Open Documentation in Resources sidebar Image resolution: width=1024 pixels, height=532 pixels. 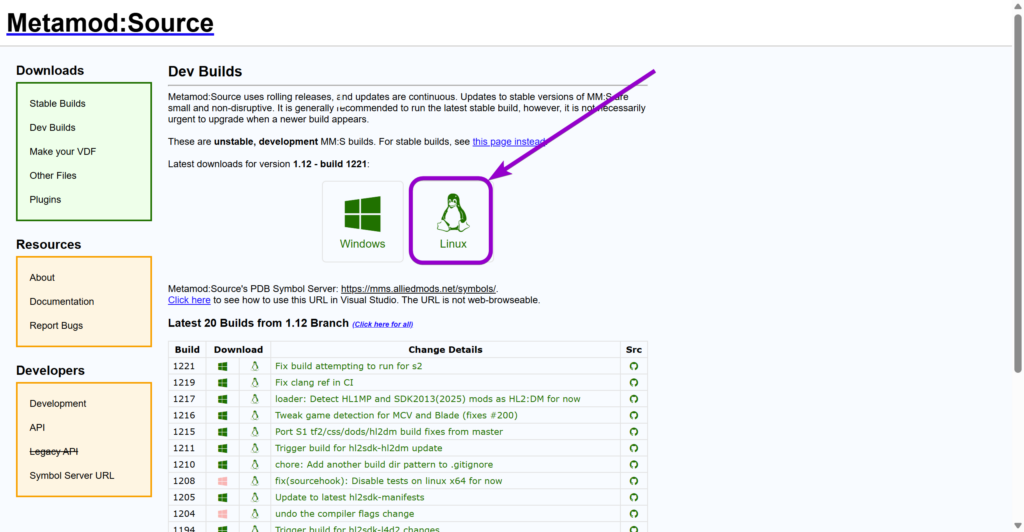pos(61,302)
